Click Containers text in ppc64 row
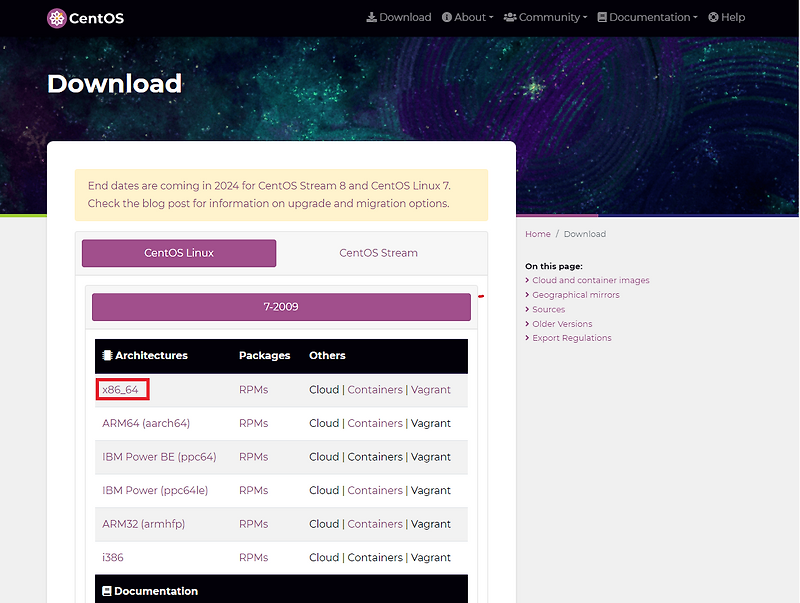 [375, 457]
